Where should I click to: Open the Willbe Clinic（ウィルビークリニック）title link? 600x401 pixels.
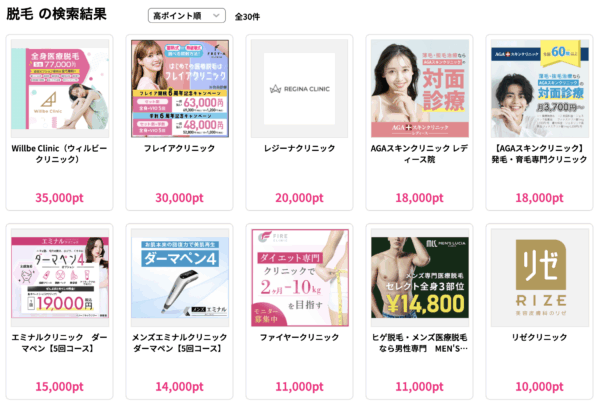pyautogui.click(x=59, y=154)
